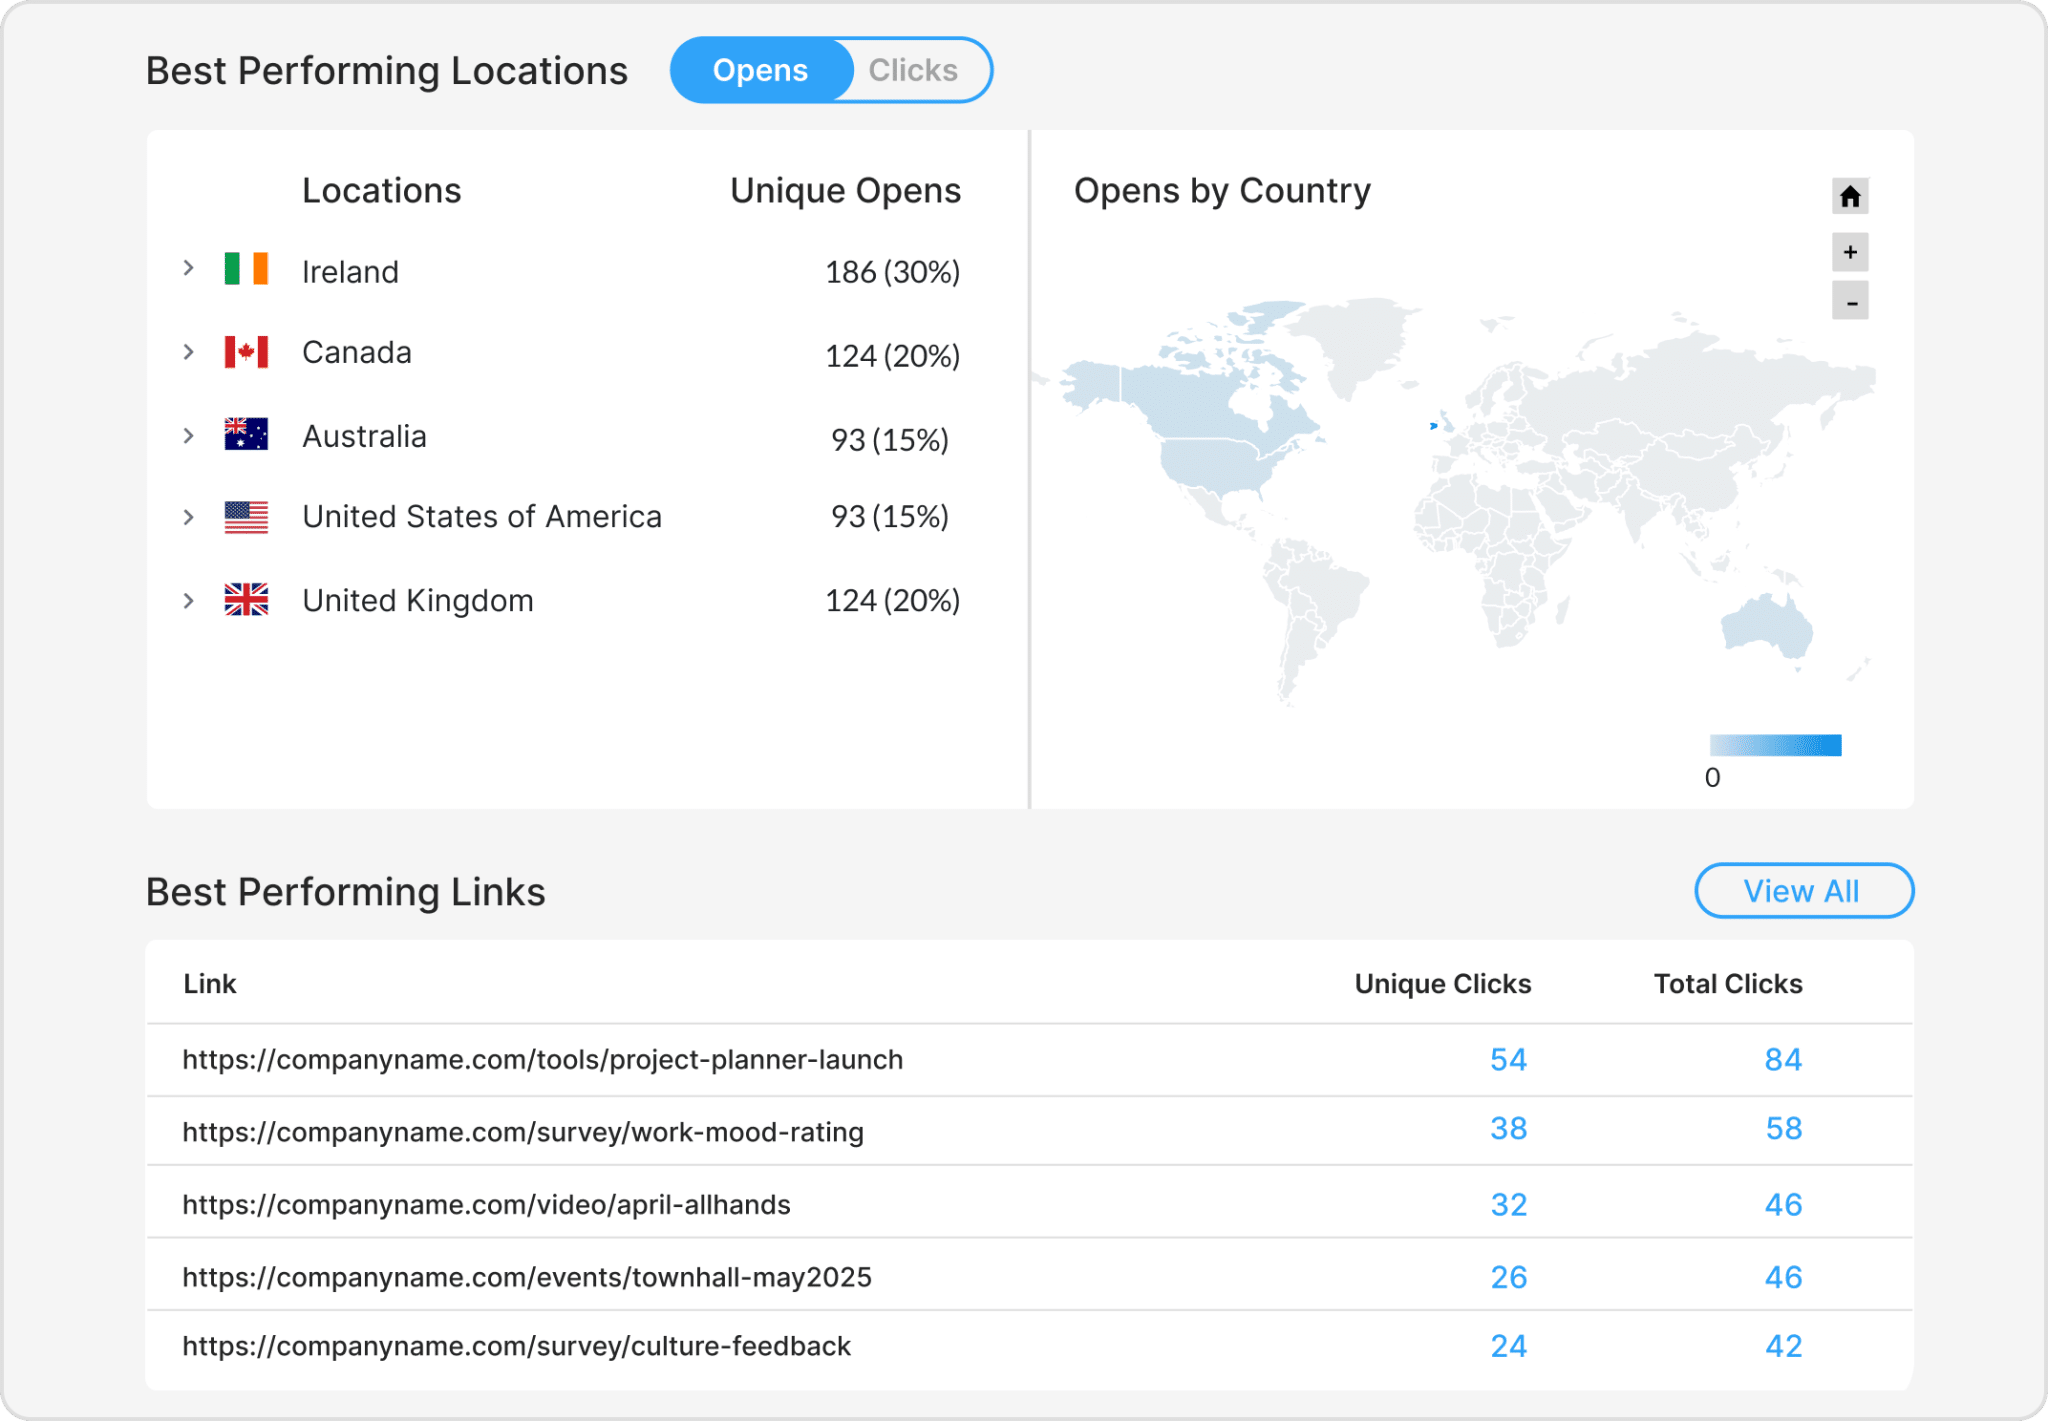Click unique clicks value 38
Screen dimensions: 2048x1421
[x=1508, y=1128]
